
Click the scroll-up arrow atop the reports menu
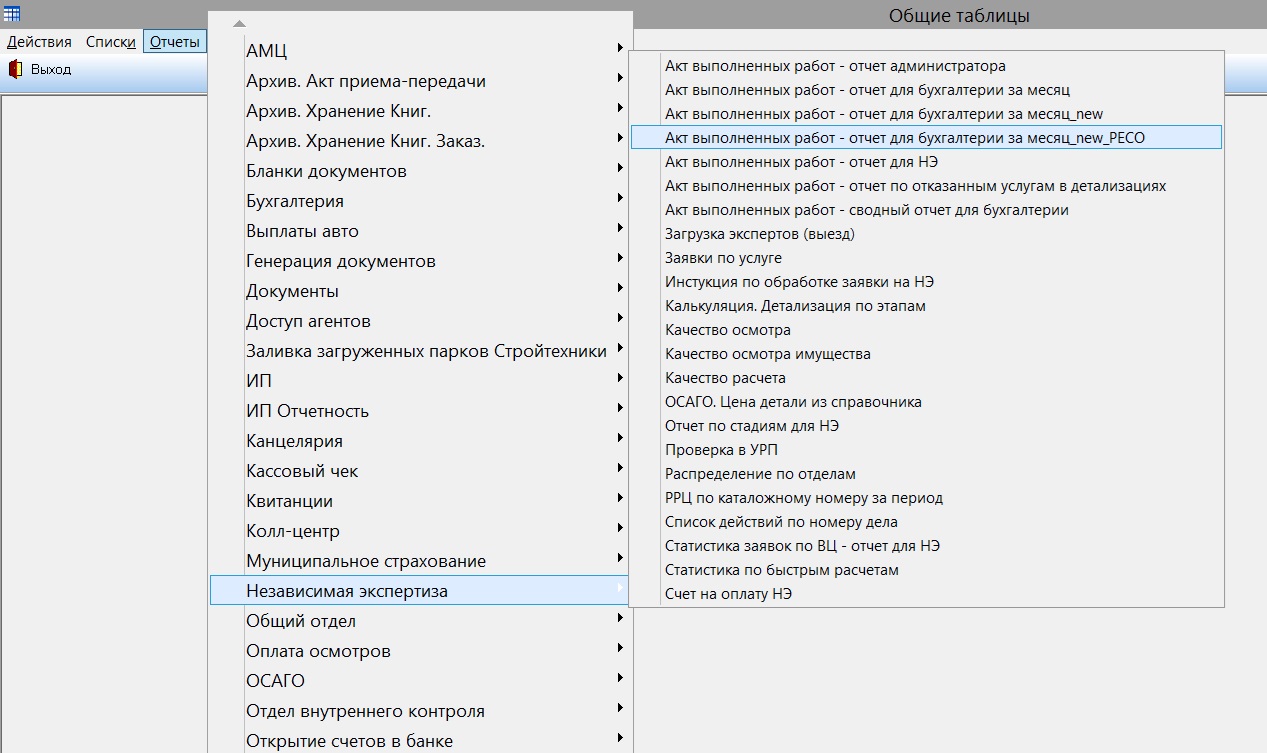(x=238, y=23)
